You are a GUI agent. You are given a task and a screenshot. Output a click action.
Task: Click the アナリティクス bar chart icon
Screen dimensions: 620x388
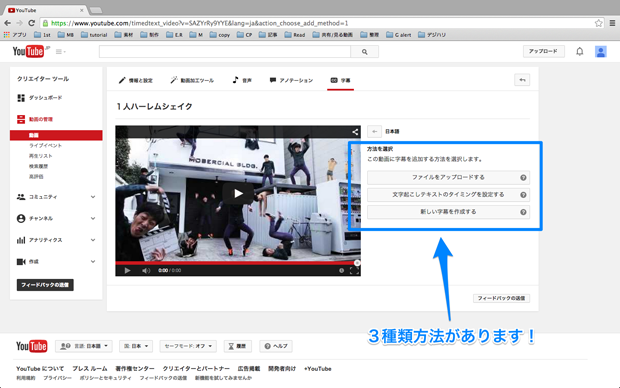tap(21, 240)
